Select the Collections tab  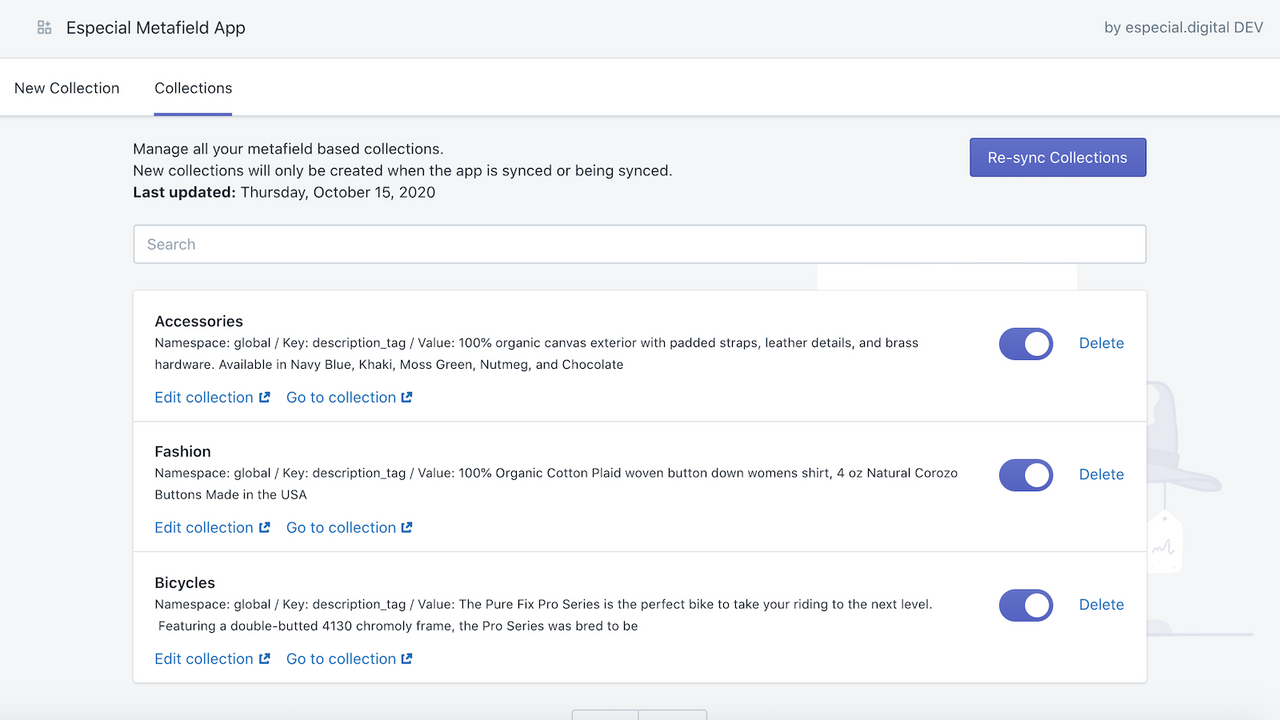(x=192, y=88)
